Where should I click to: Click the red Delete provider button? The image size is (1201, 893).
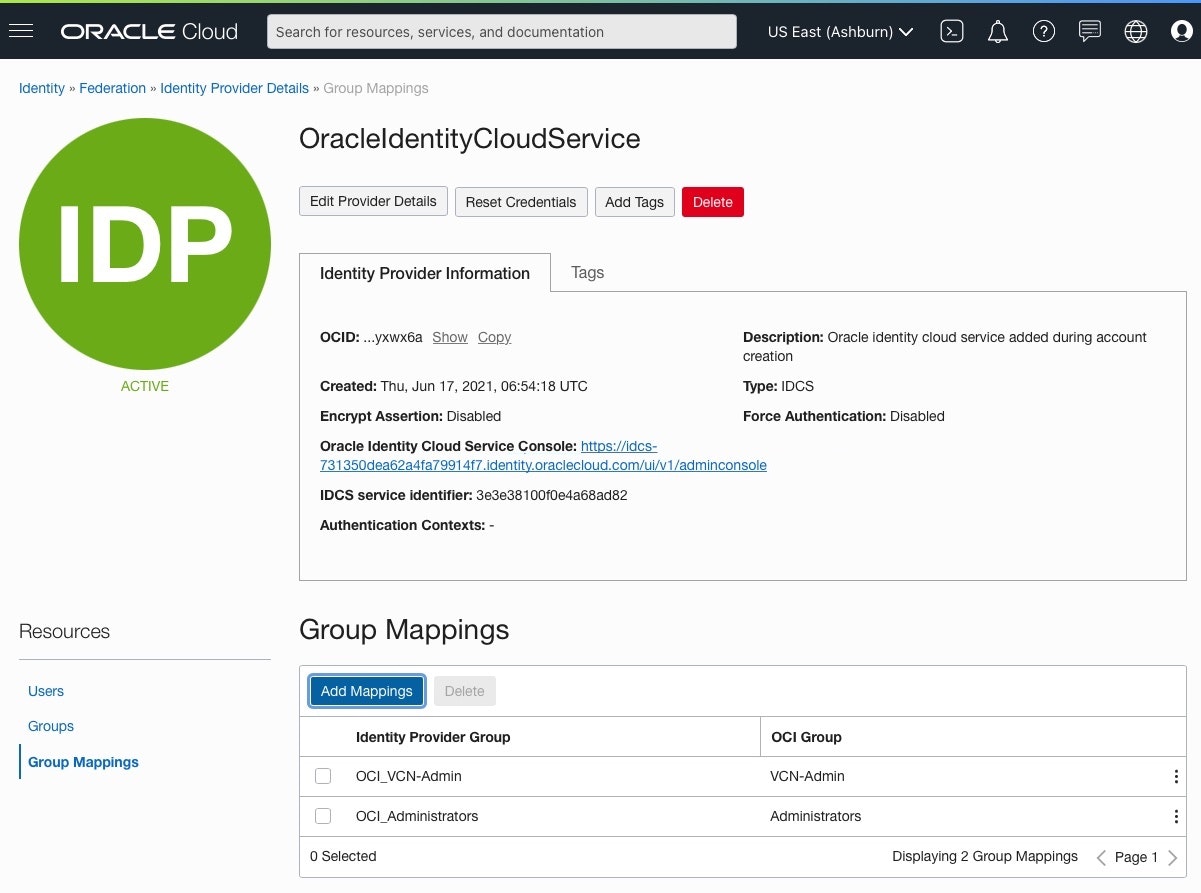[x=713, y=202]
